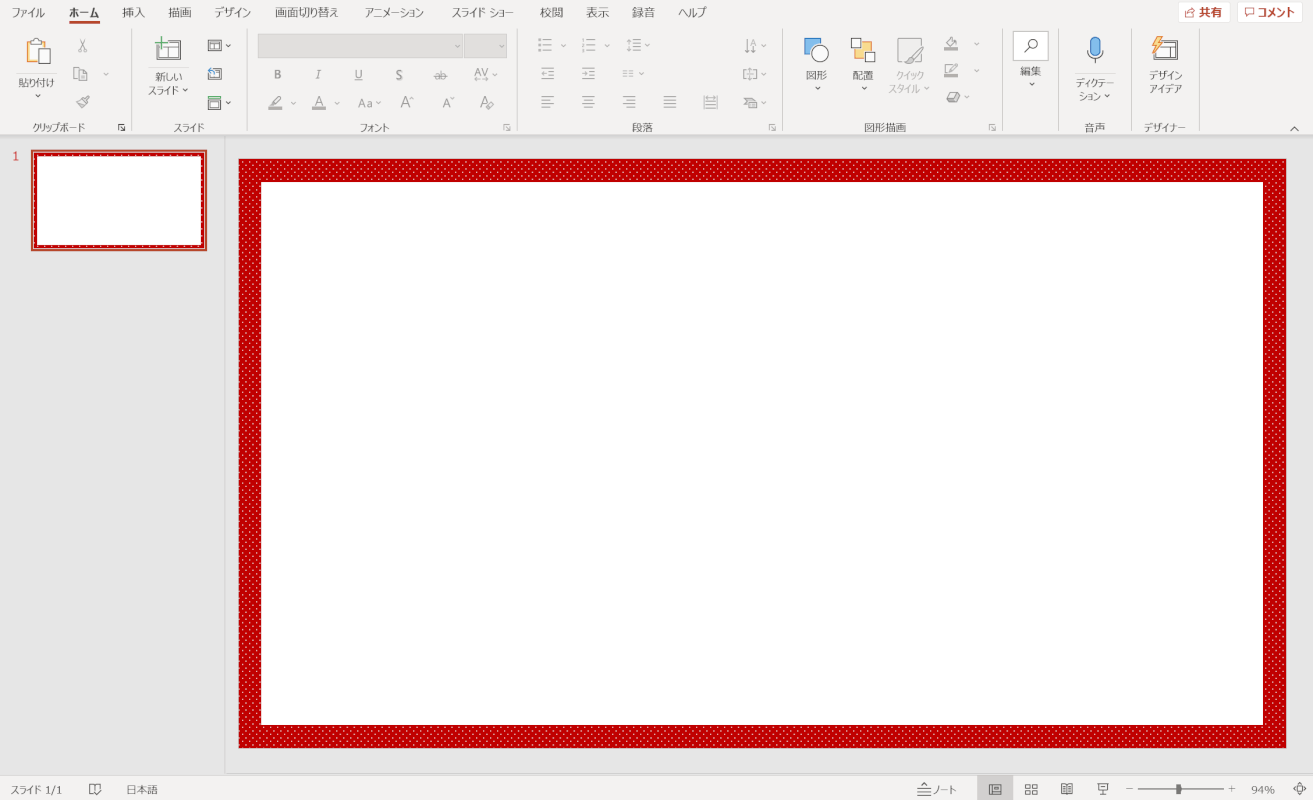
Task: Toggle align text left
Action: tap(547, 102)
